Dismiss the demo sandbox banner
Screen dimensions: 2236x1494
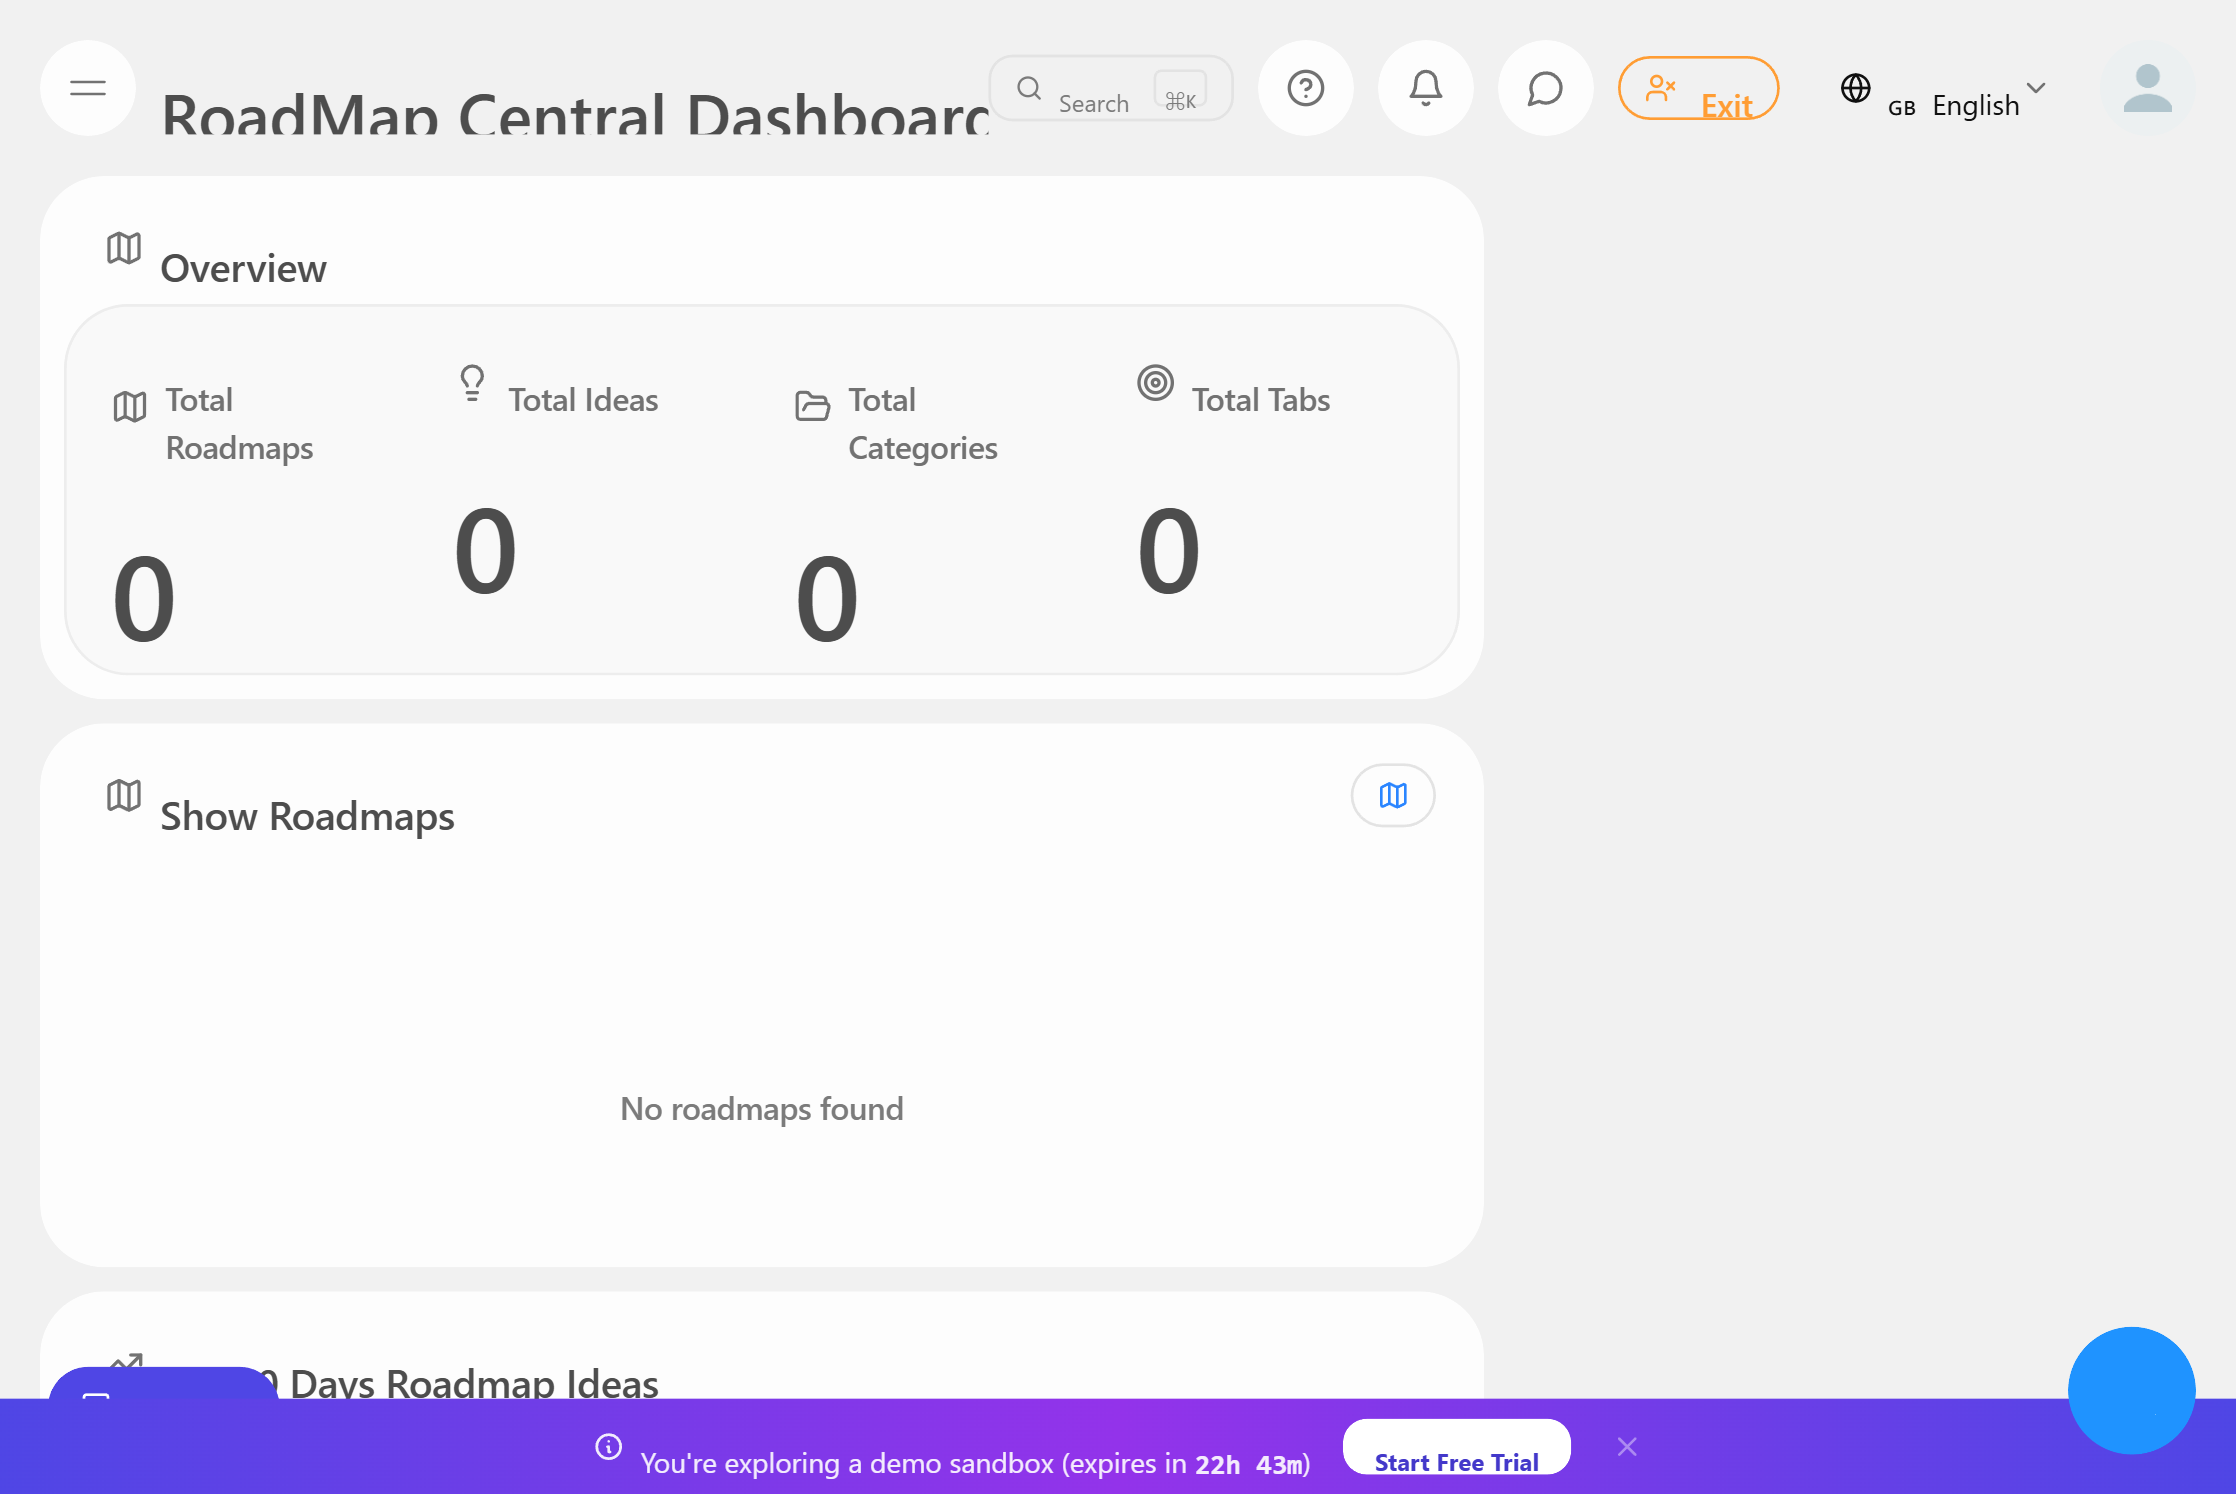1627,1446
